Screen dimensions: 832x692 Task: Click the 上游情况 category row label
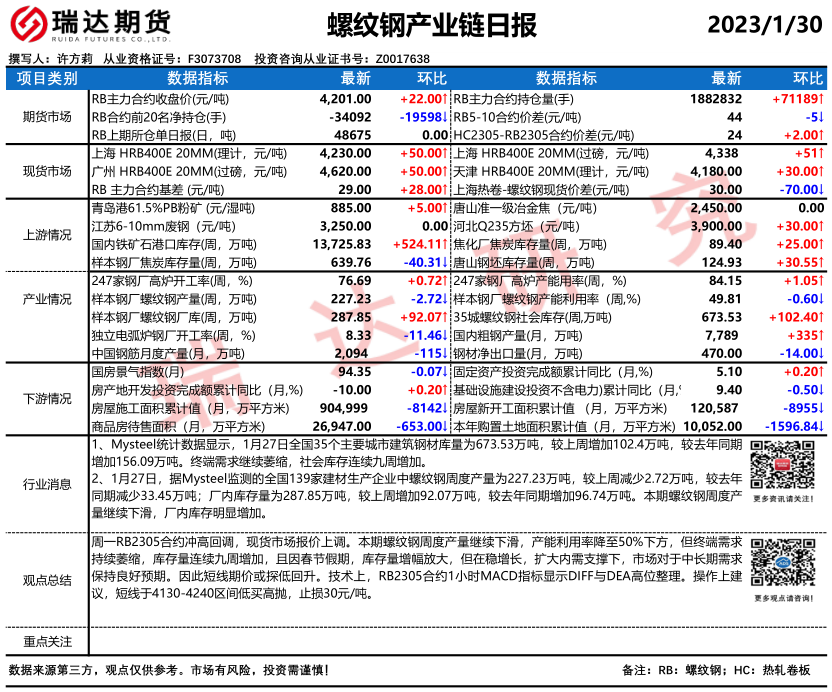click(x=47, y=234)
